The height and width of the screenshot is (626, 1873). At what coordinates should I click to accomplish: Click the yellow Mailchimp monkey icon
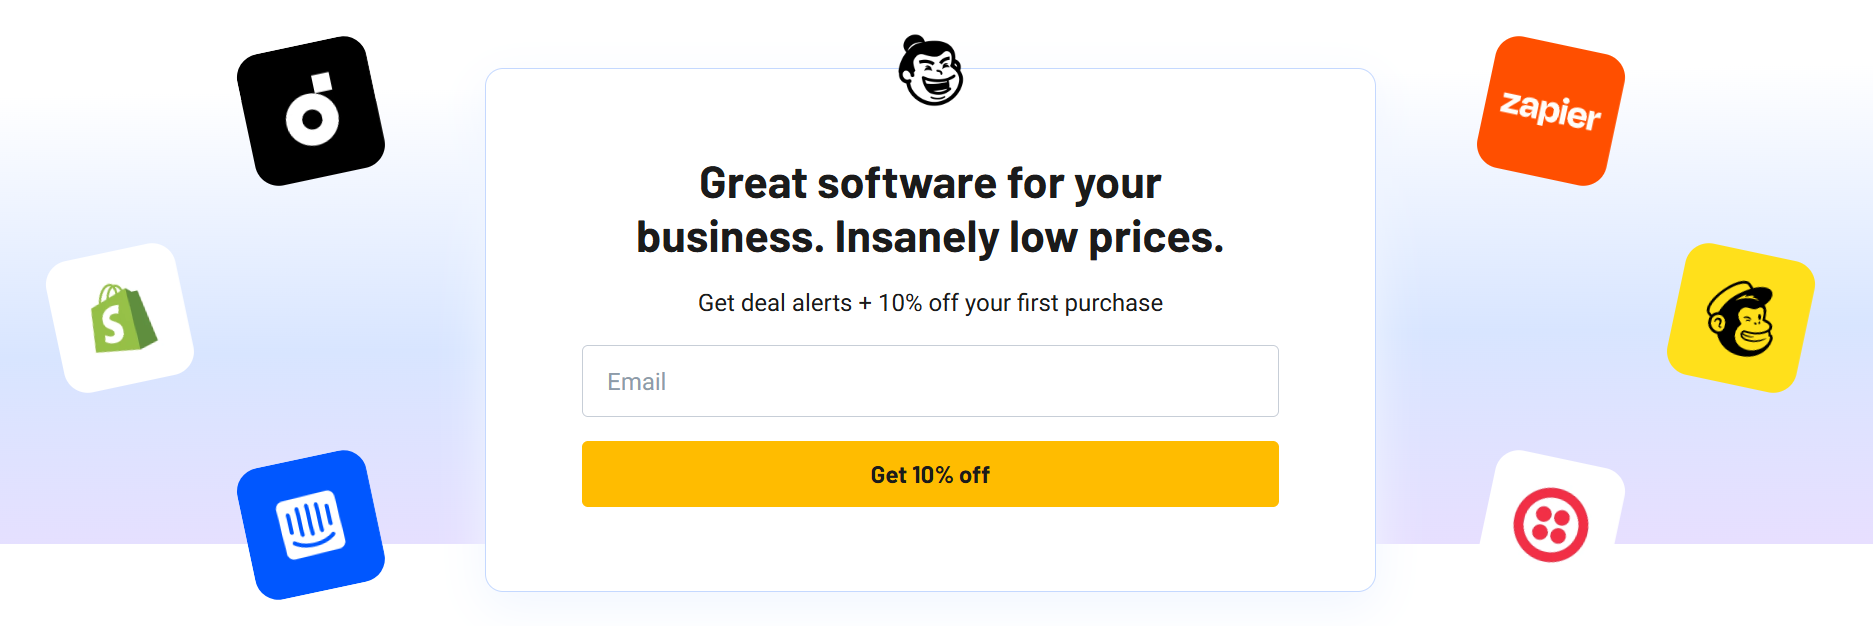tap(1740, 318)
